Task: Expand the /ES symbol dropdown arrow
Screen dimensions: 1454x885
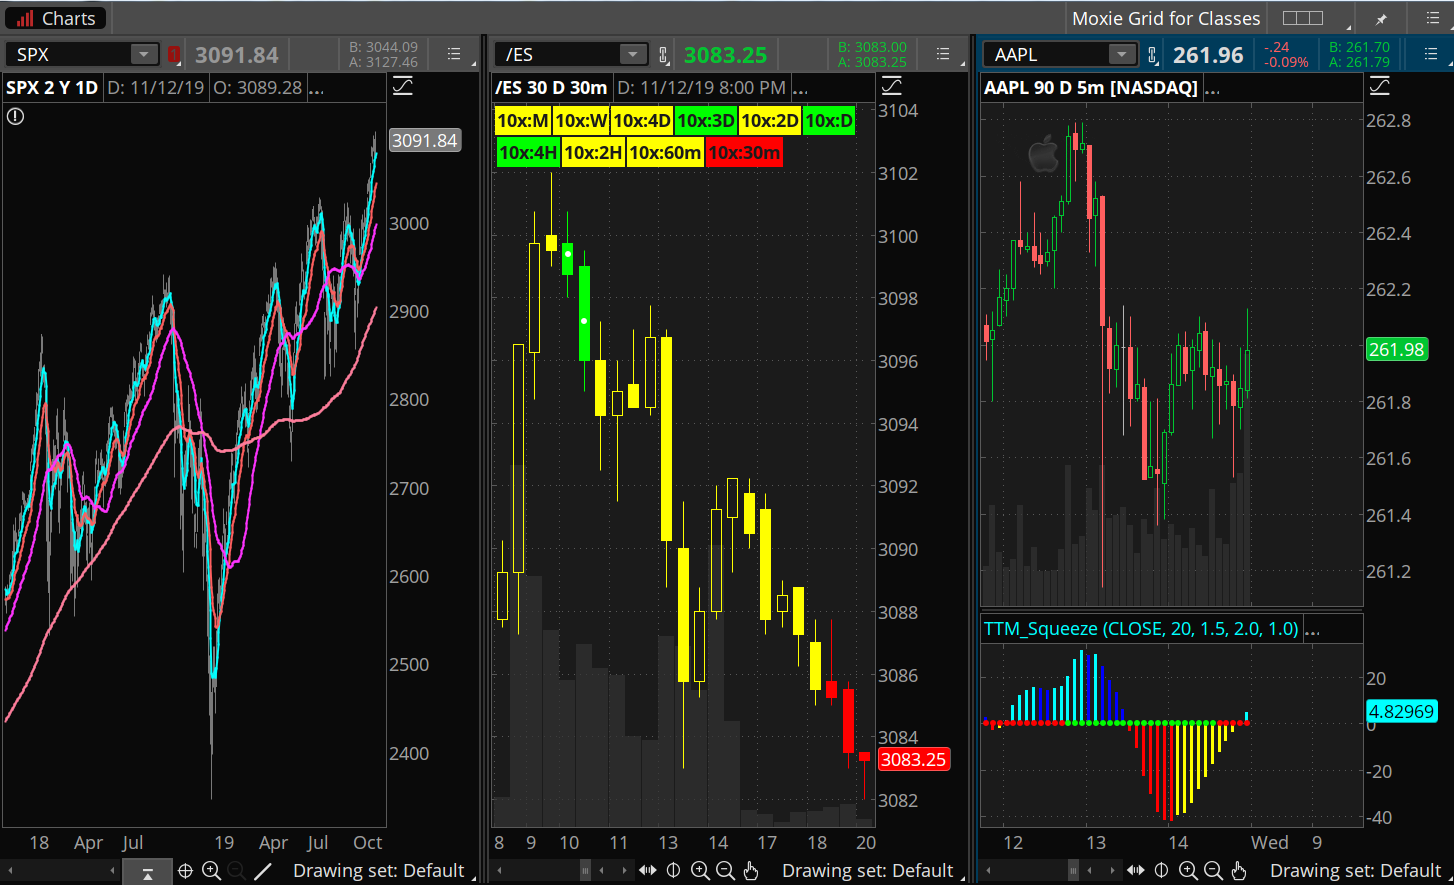Action: tap(632, 54)
